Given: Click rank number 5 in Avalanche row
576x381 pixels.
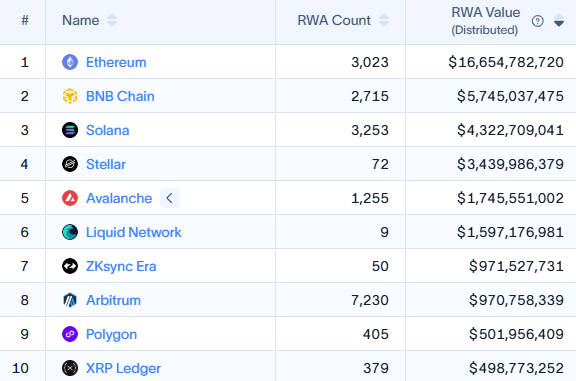Looking at the screenshot, I should point(25,198).
